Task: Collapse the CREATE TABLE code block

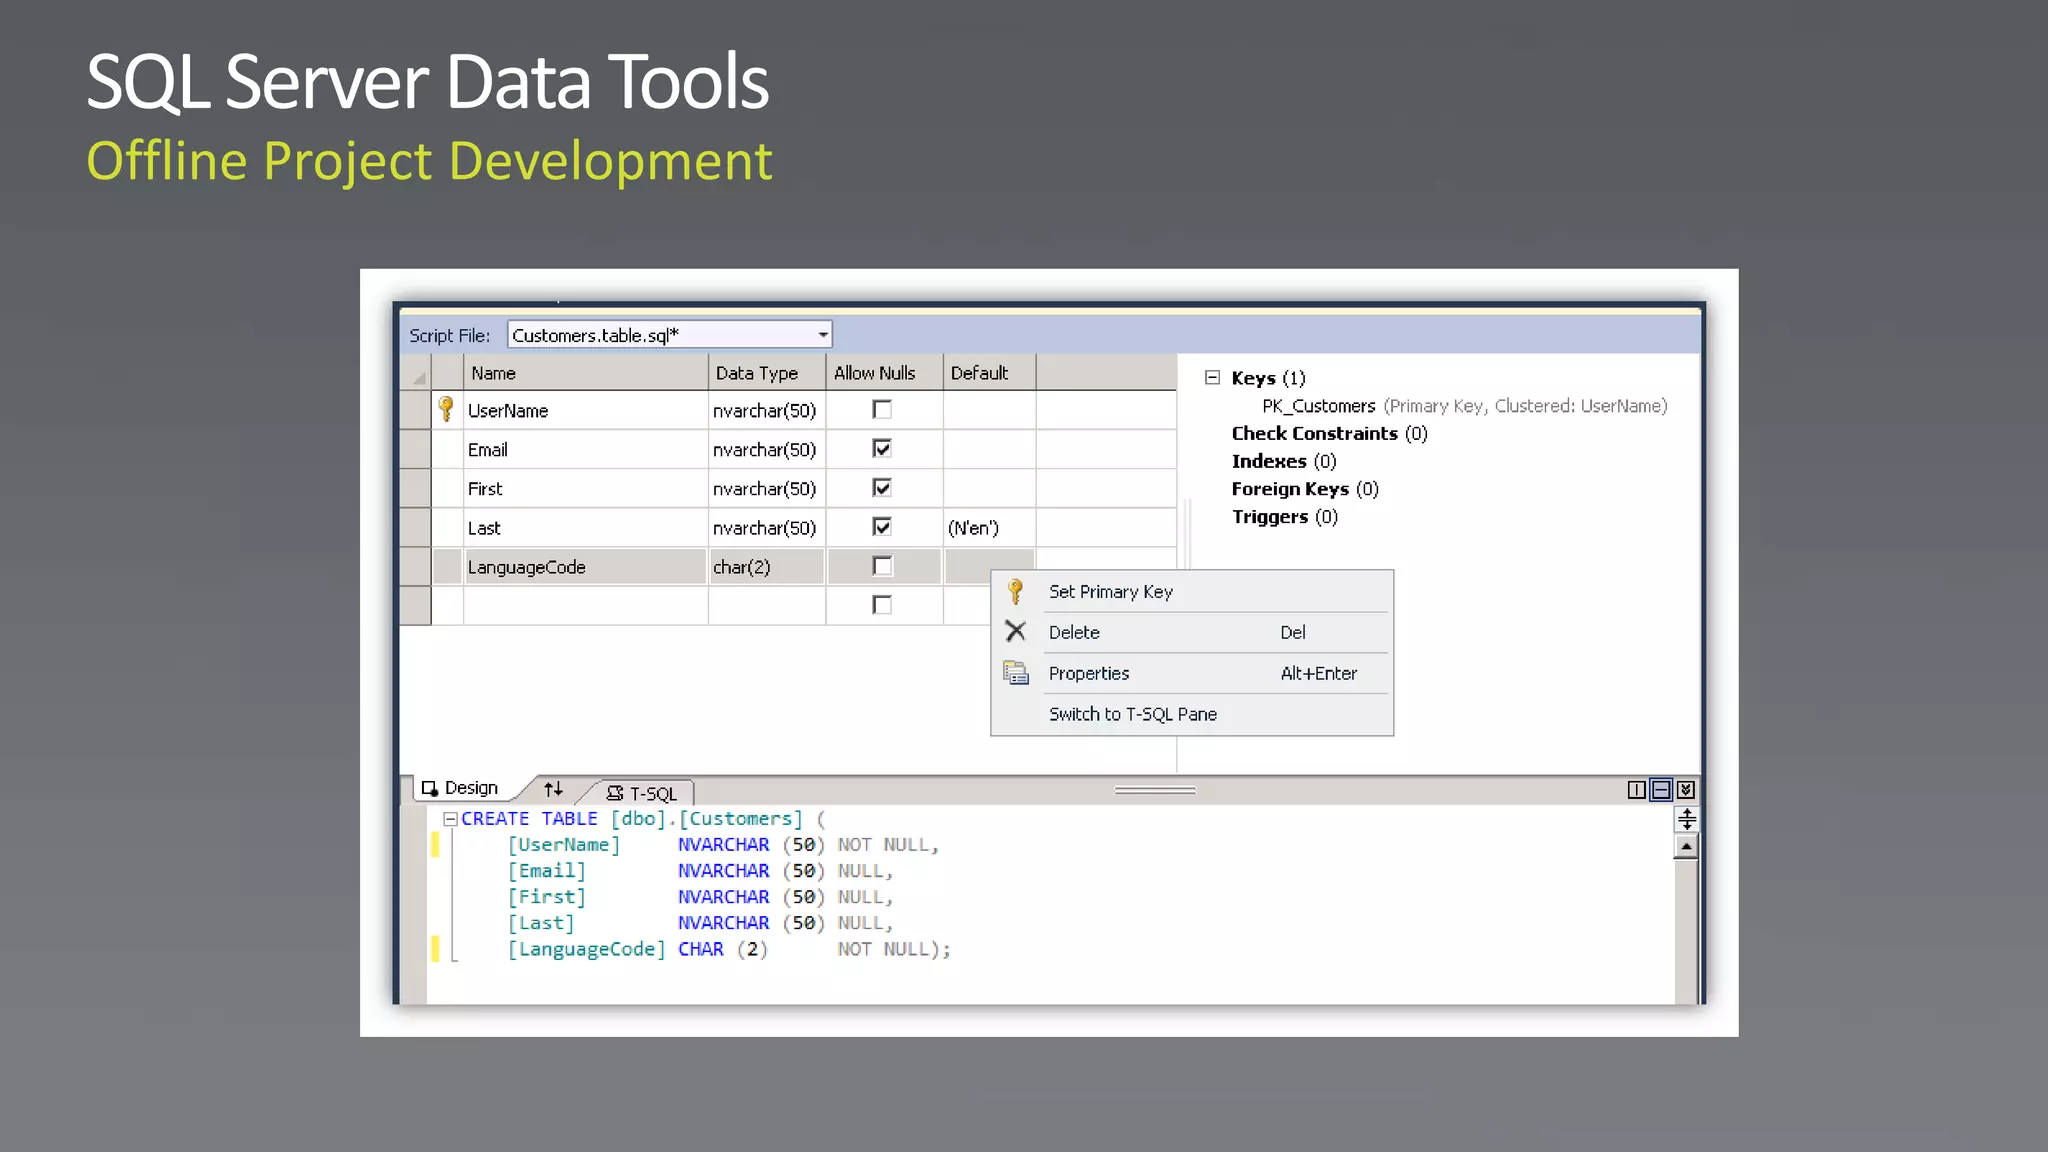Action: [x=450, y=819]
